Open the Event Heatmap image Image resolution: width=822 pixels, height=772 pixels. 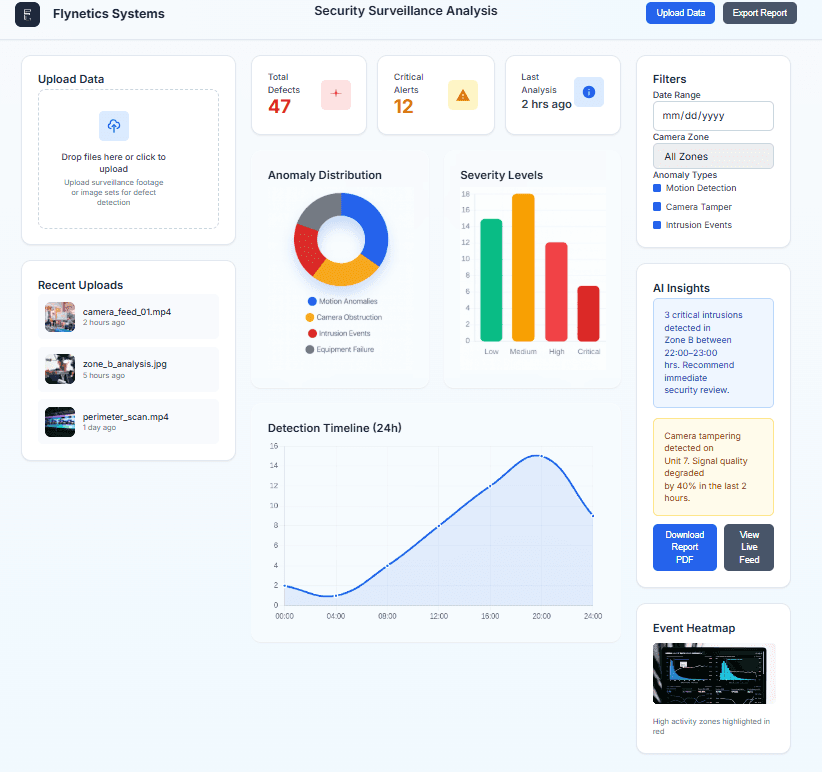point(713,673)
